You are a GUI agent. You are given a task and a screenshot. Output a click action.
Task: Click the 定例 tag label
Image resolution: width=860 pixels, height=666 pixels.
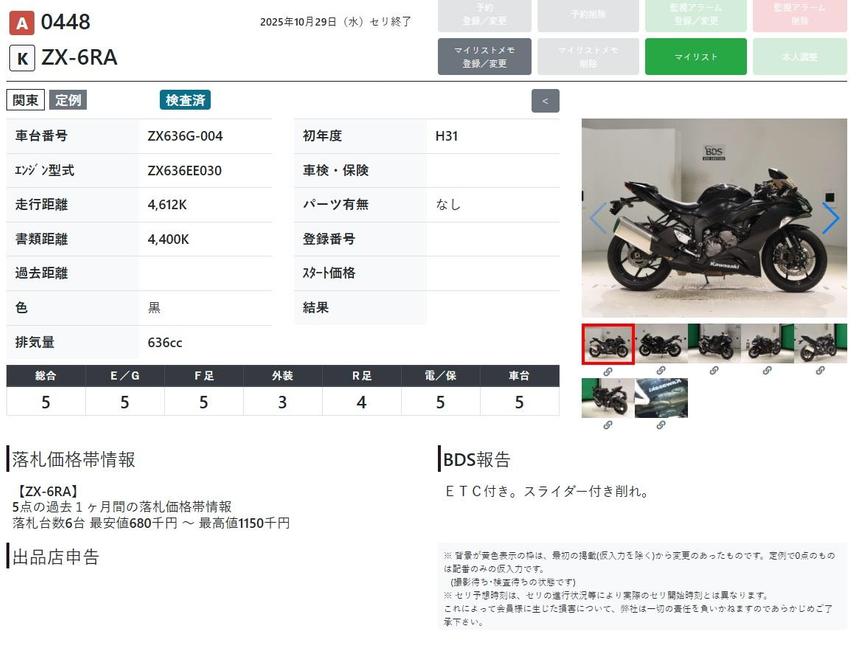[68, 100]
